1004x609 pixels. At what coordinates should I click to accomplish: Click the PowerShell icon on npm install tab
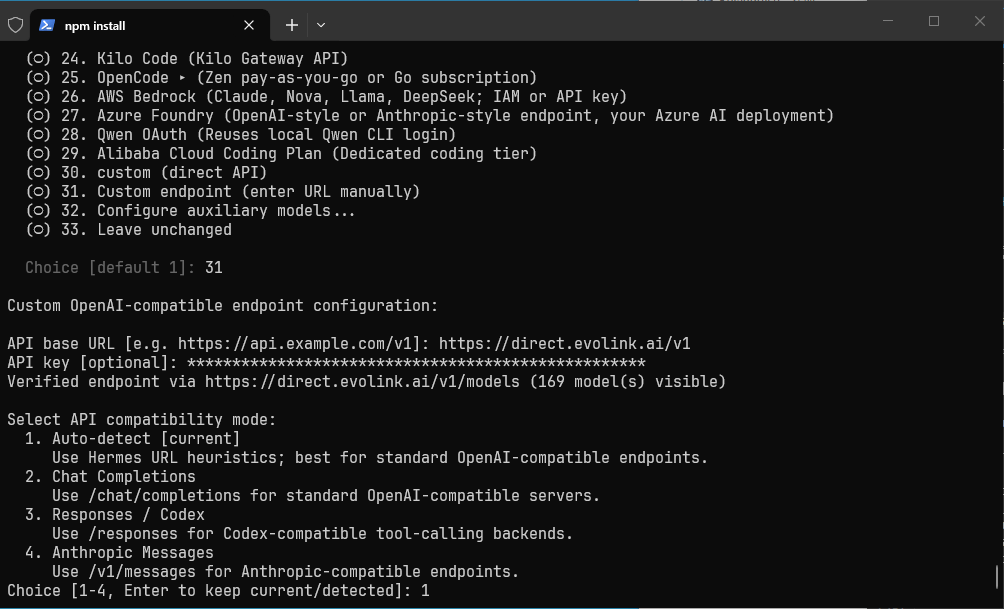[47, 25]
